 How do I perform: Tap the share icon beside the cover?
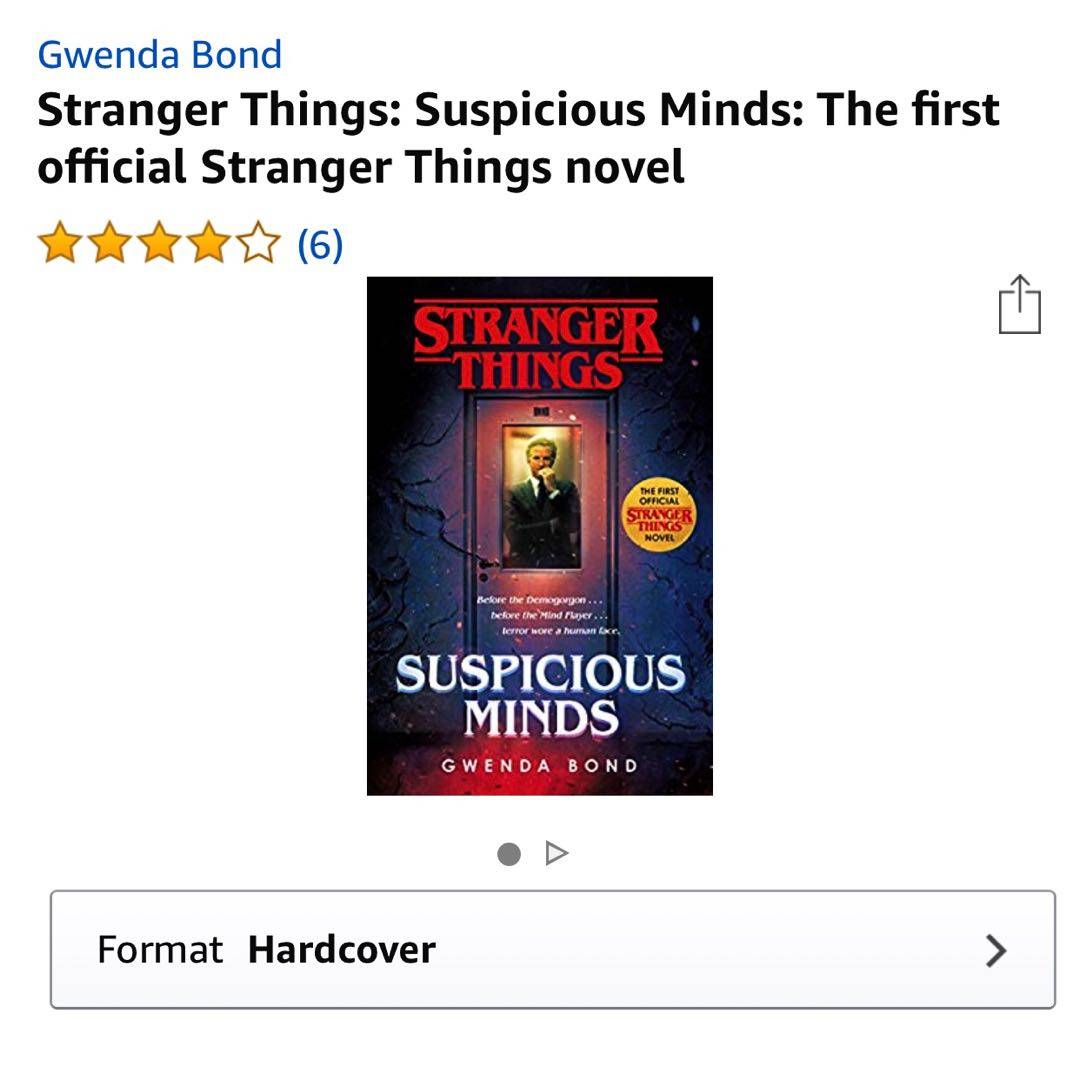pos(1019,304)
